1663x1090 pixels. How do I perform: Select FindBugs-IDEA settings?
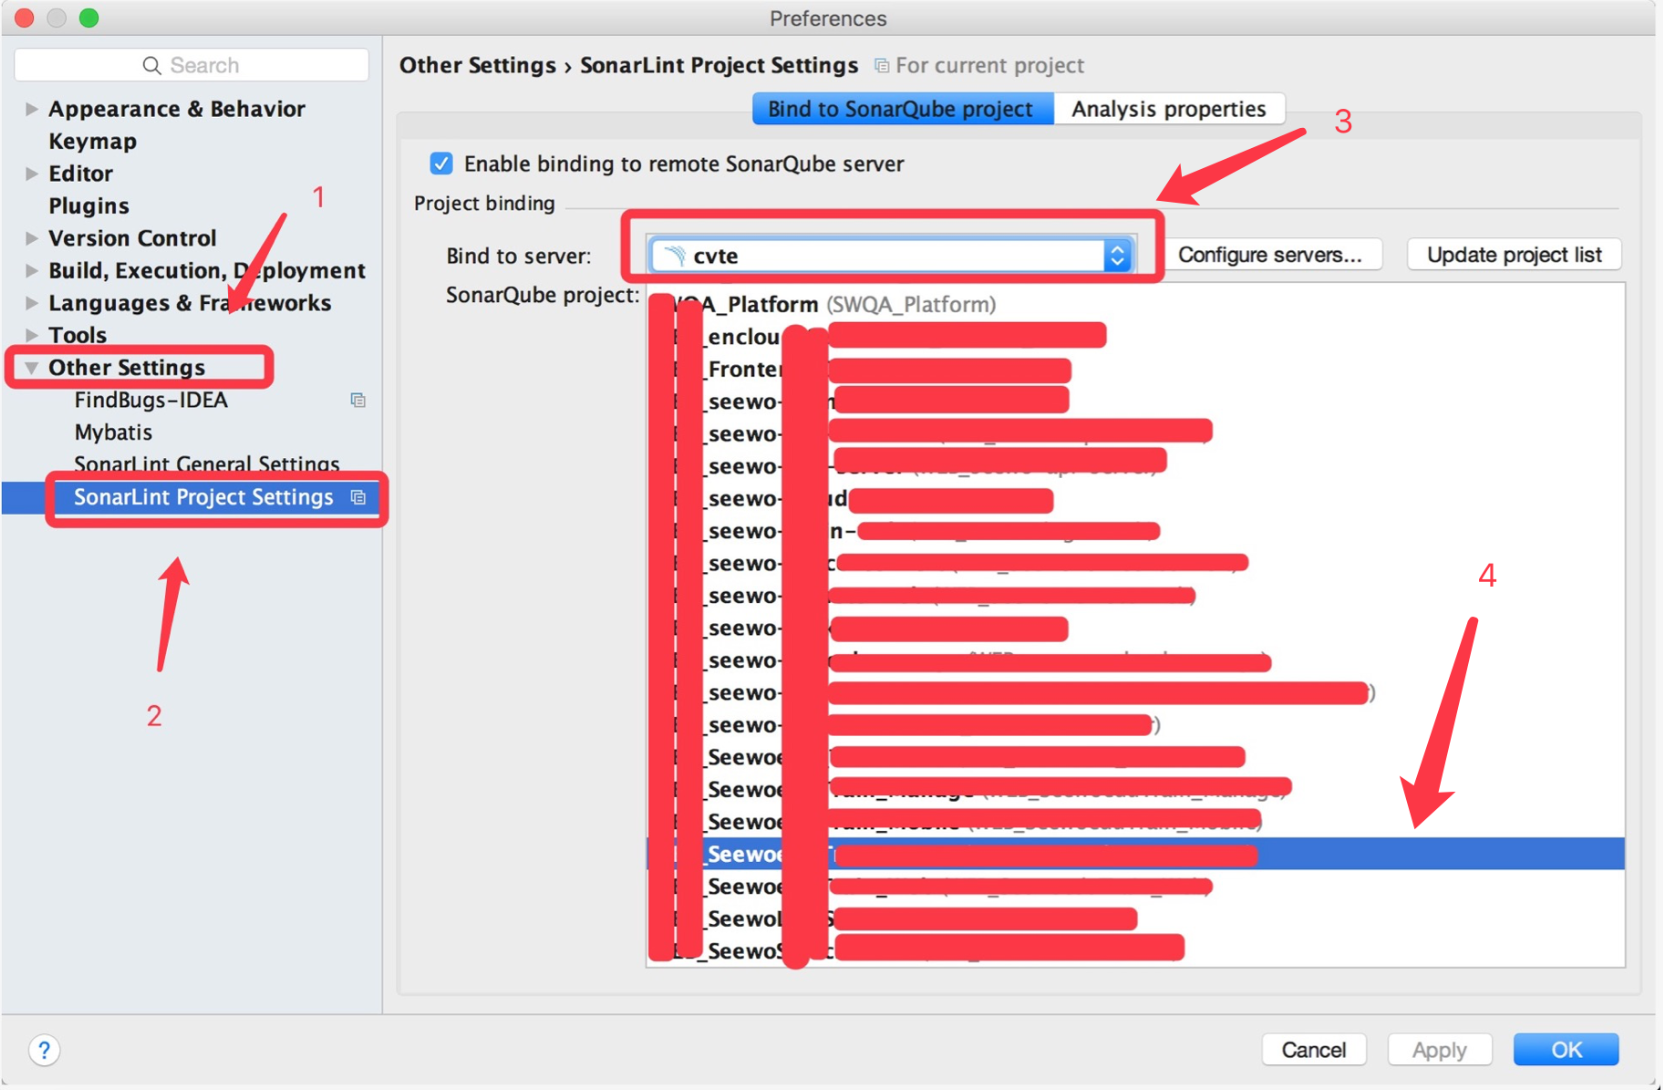[x=151, y=400]
